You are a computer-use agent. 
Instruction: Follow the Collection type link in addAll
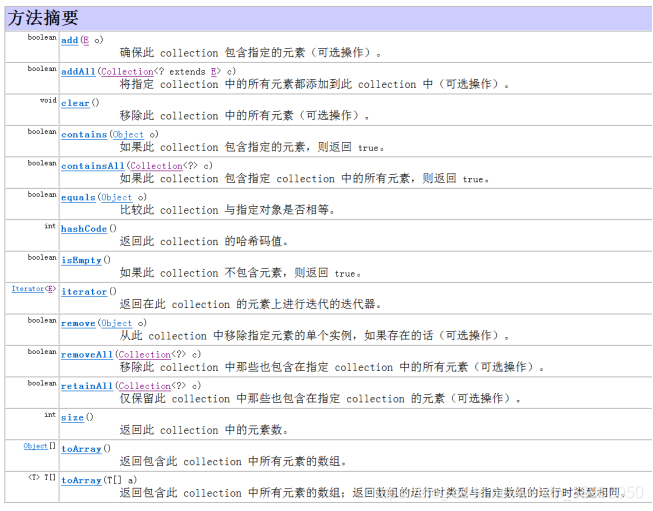[127, 72]
